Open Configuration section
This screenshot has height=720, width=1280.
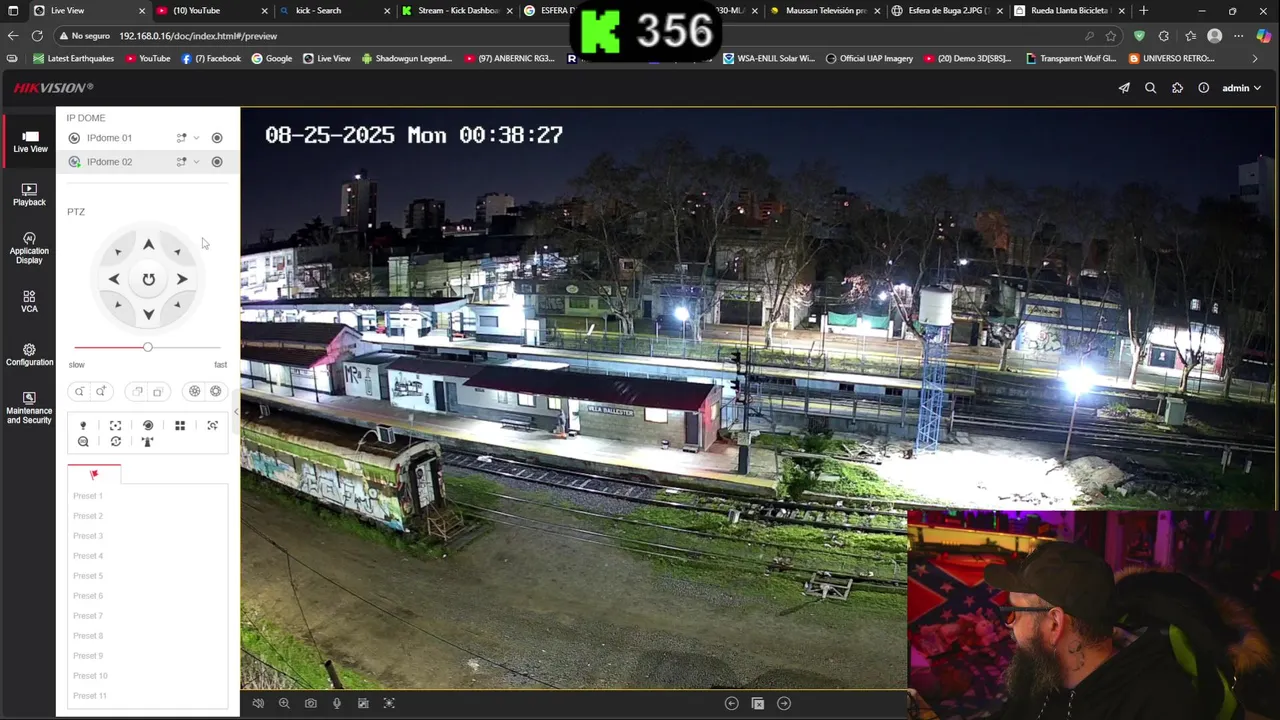tap(30, 355)
